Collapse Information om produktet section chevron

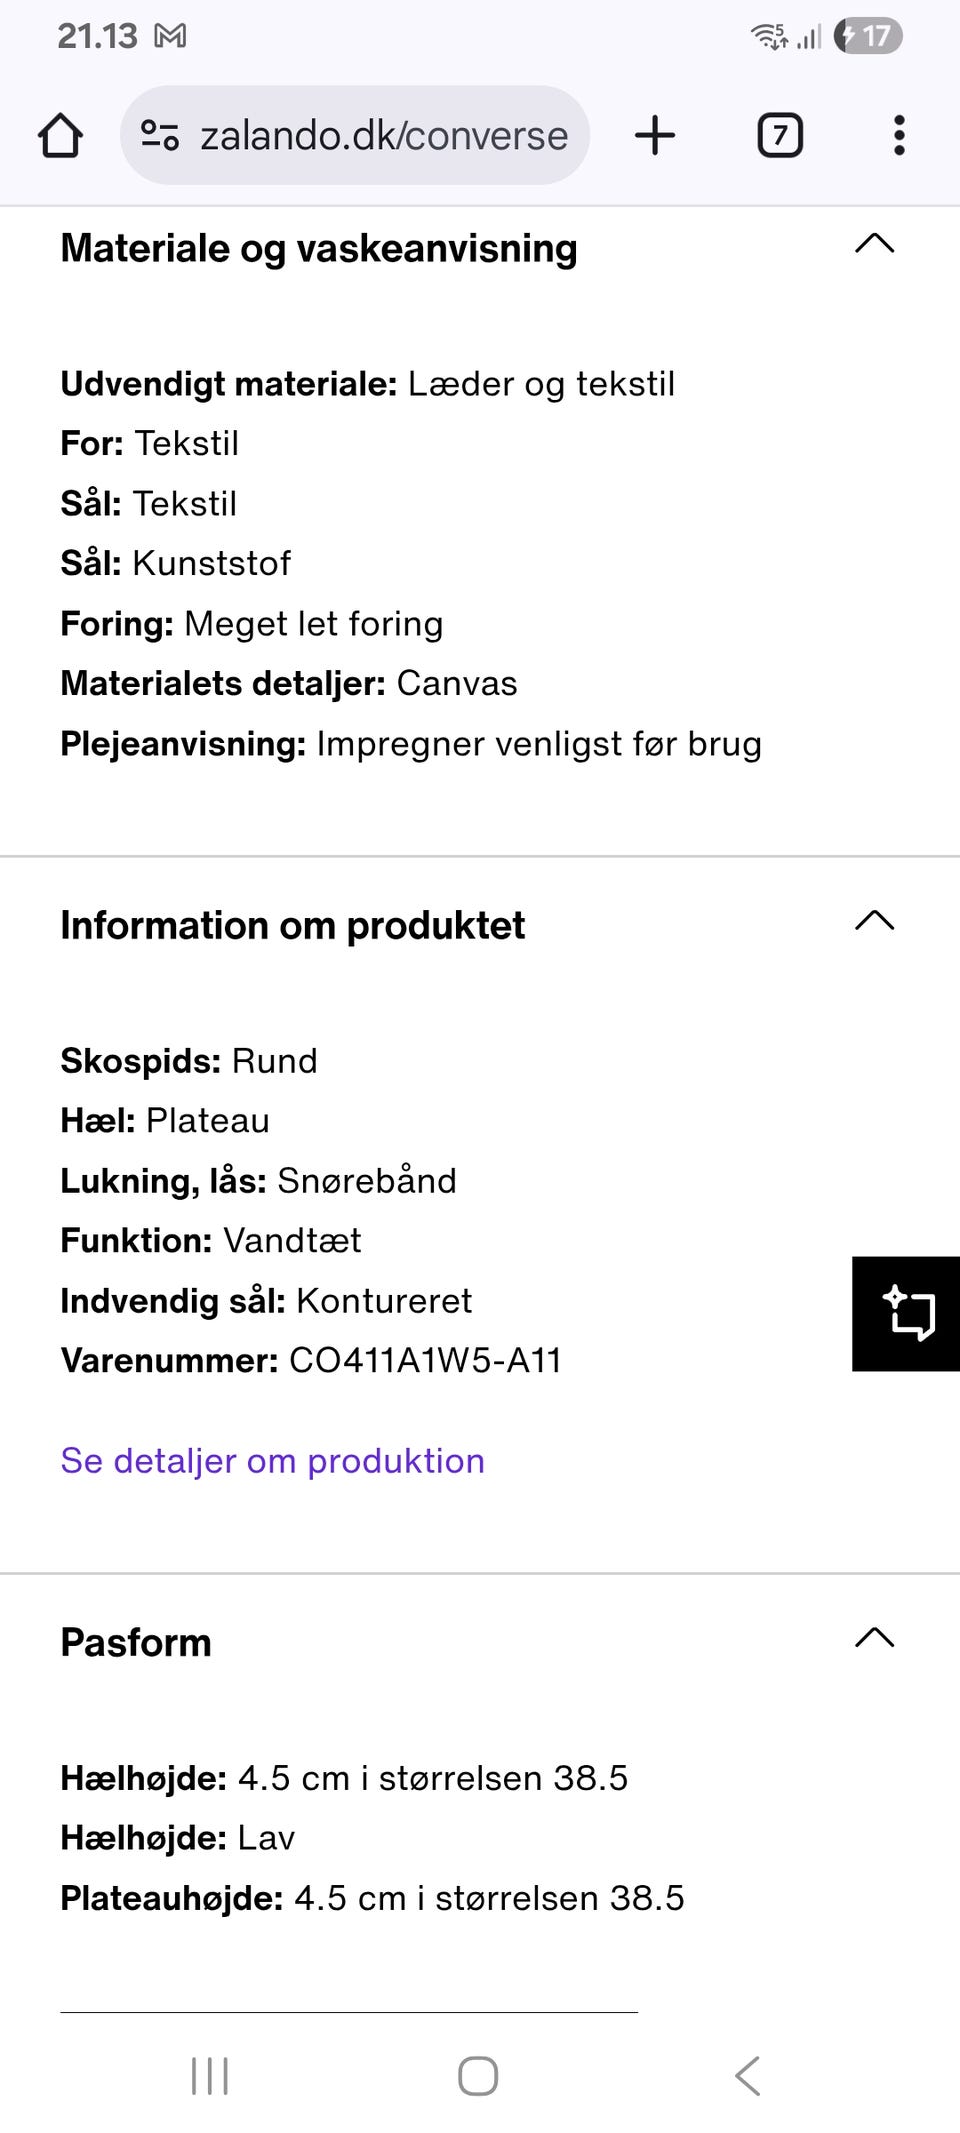point(874,921)
